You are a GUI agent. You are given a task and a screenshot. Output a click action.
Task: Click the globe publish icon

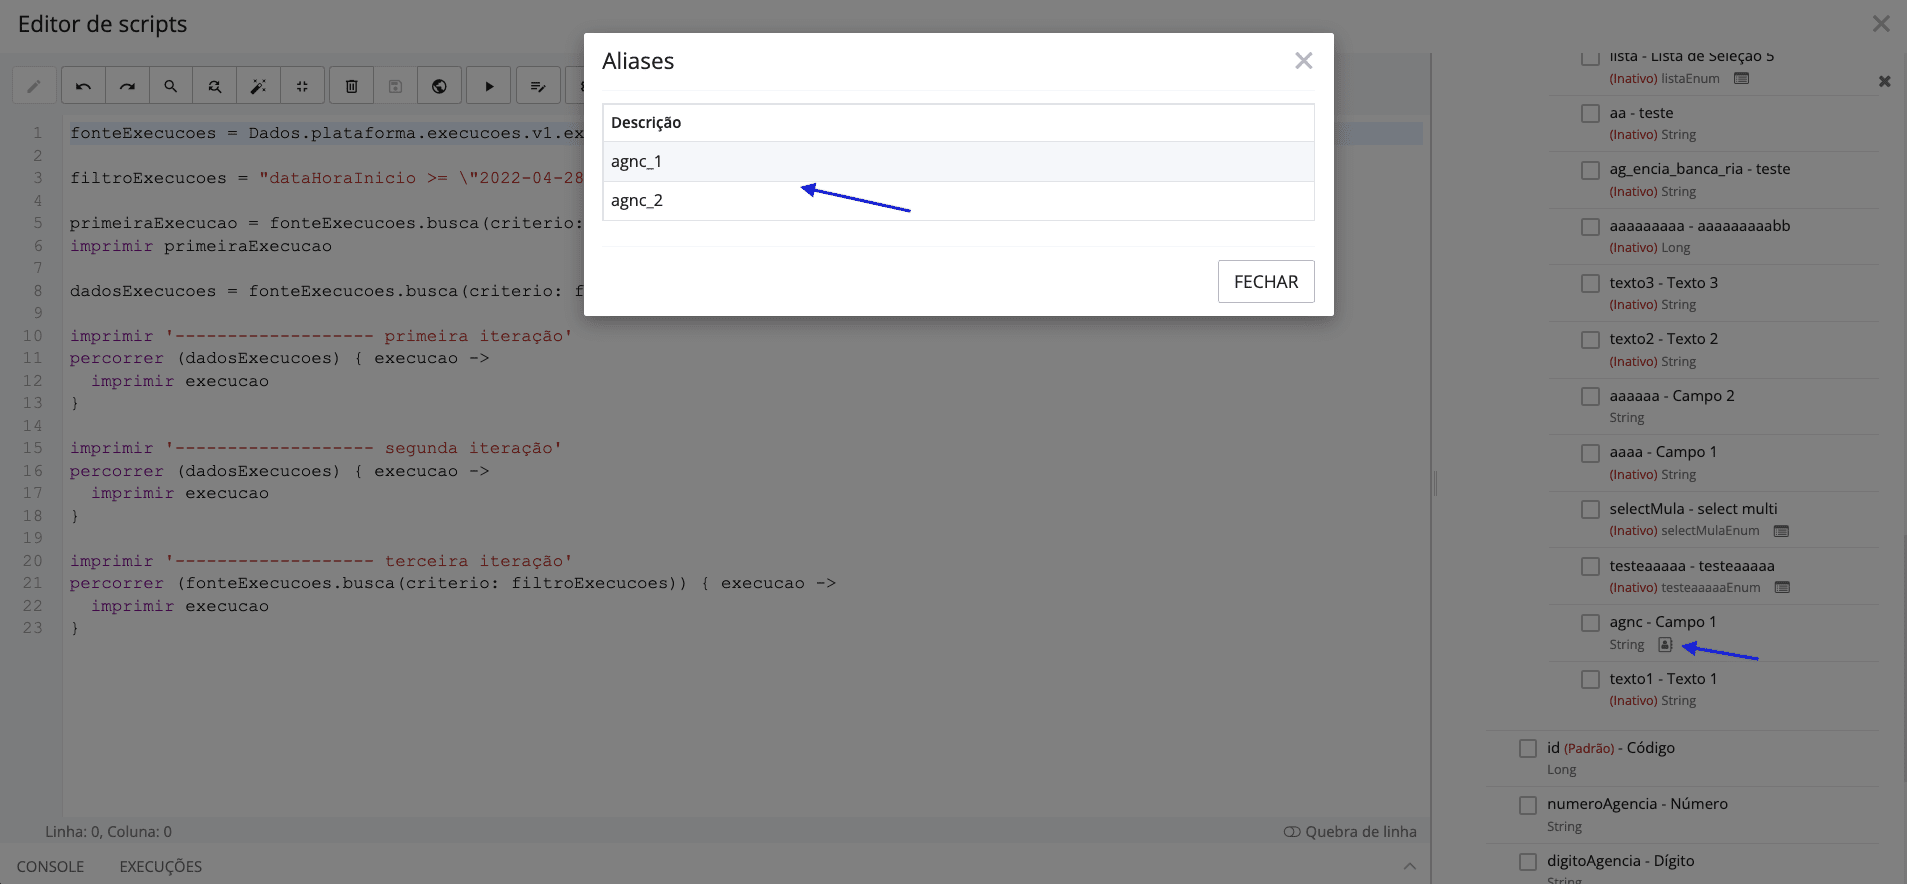click(x=439, y=86)
